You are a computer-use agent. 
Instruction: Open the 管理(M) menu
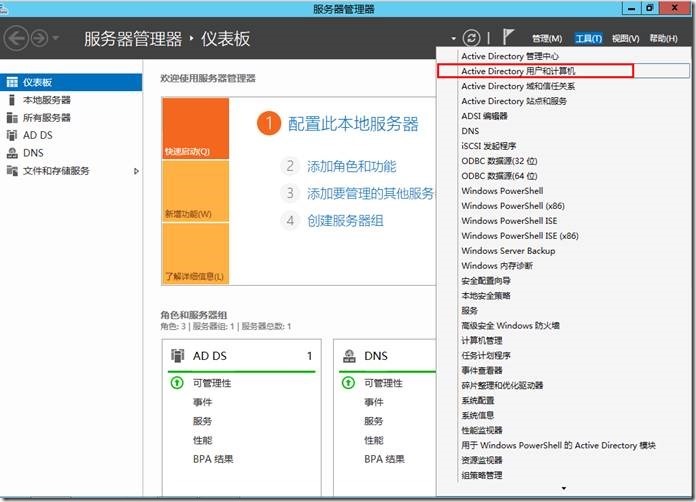coord(547,39)
